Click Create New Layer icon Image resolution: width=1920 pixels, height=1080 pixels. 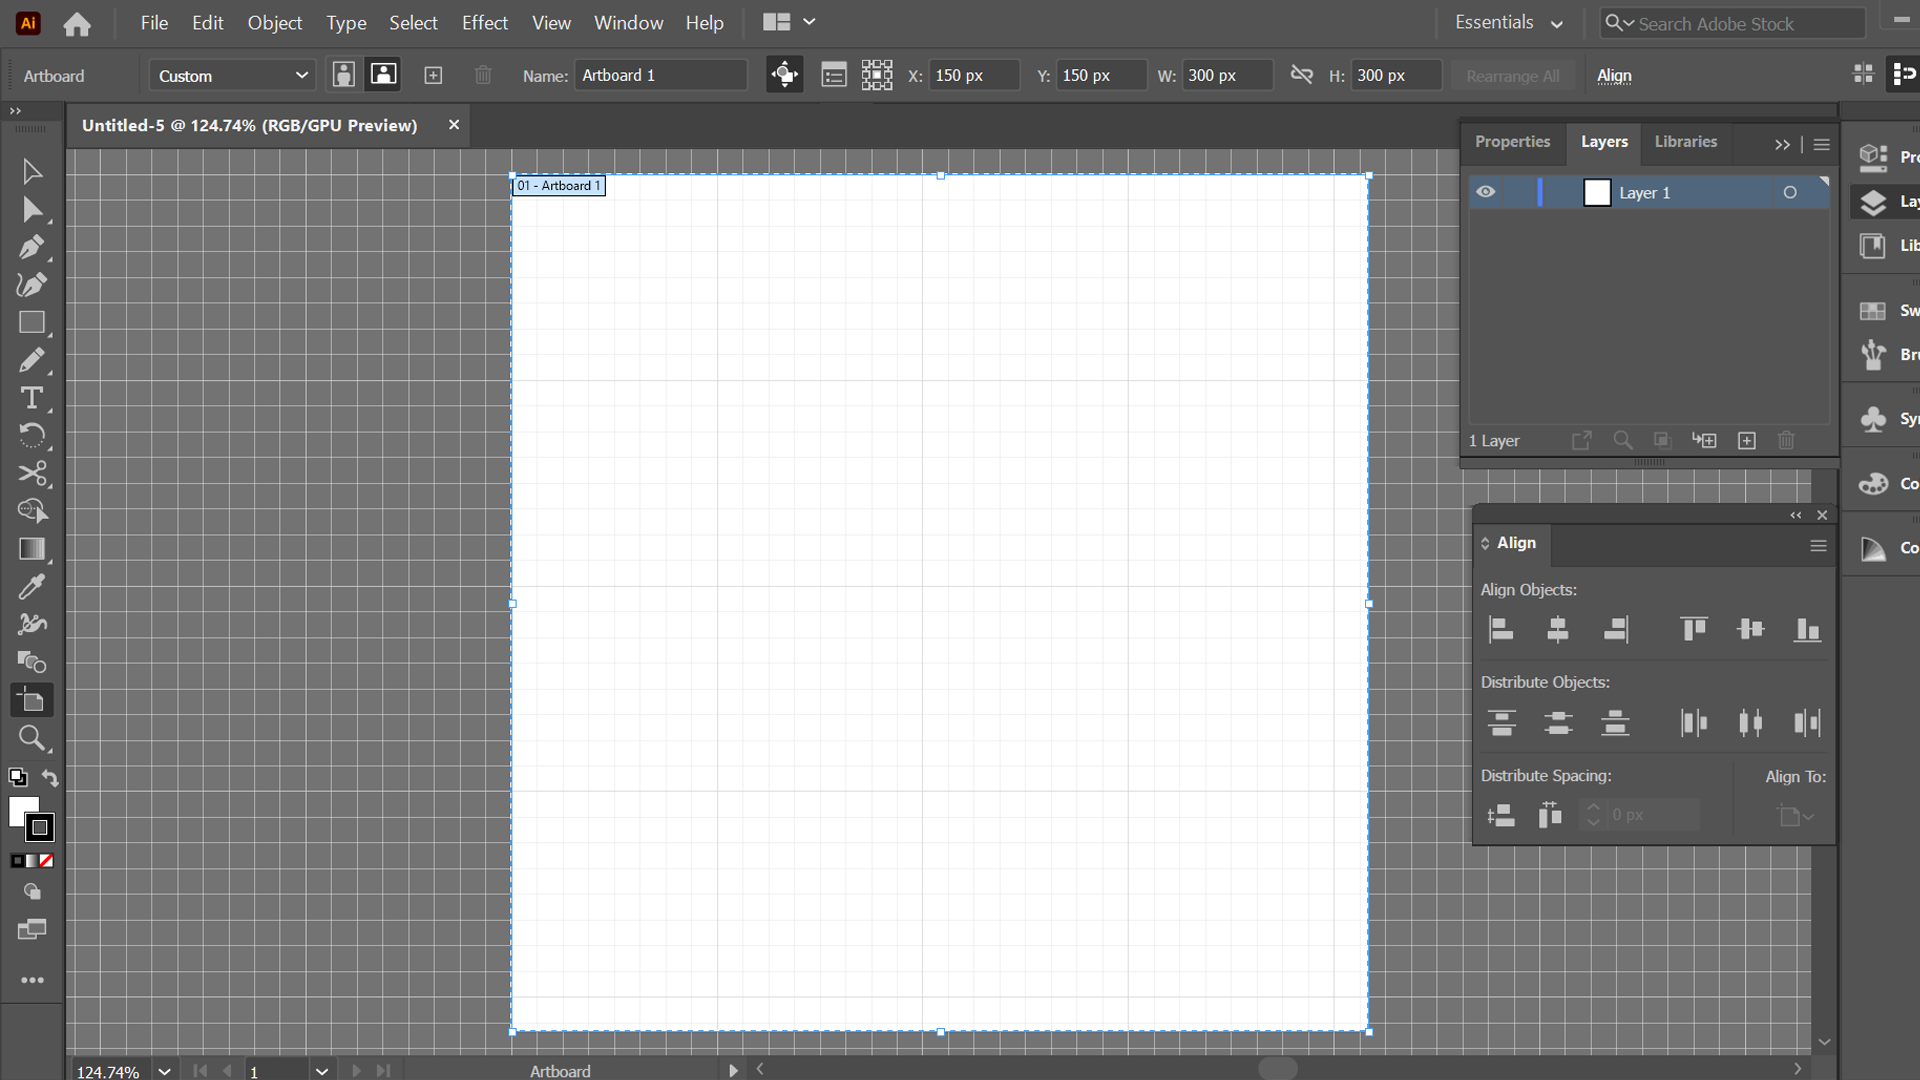click(x=1746, y=441)
